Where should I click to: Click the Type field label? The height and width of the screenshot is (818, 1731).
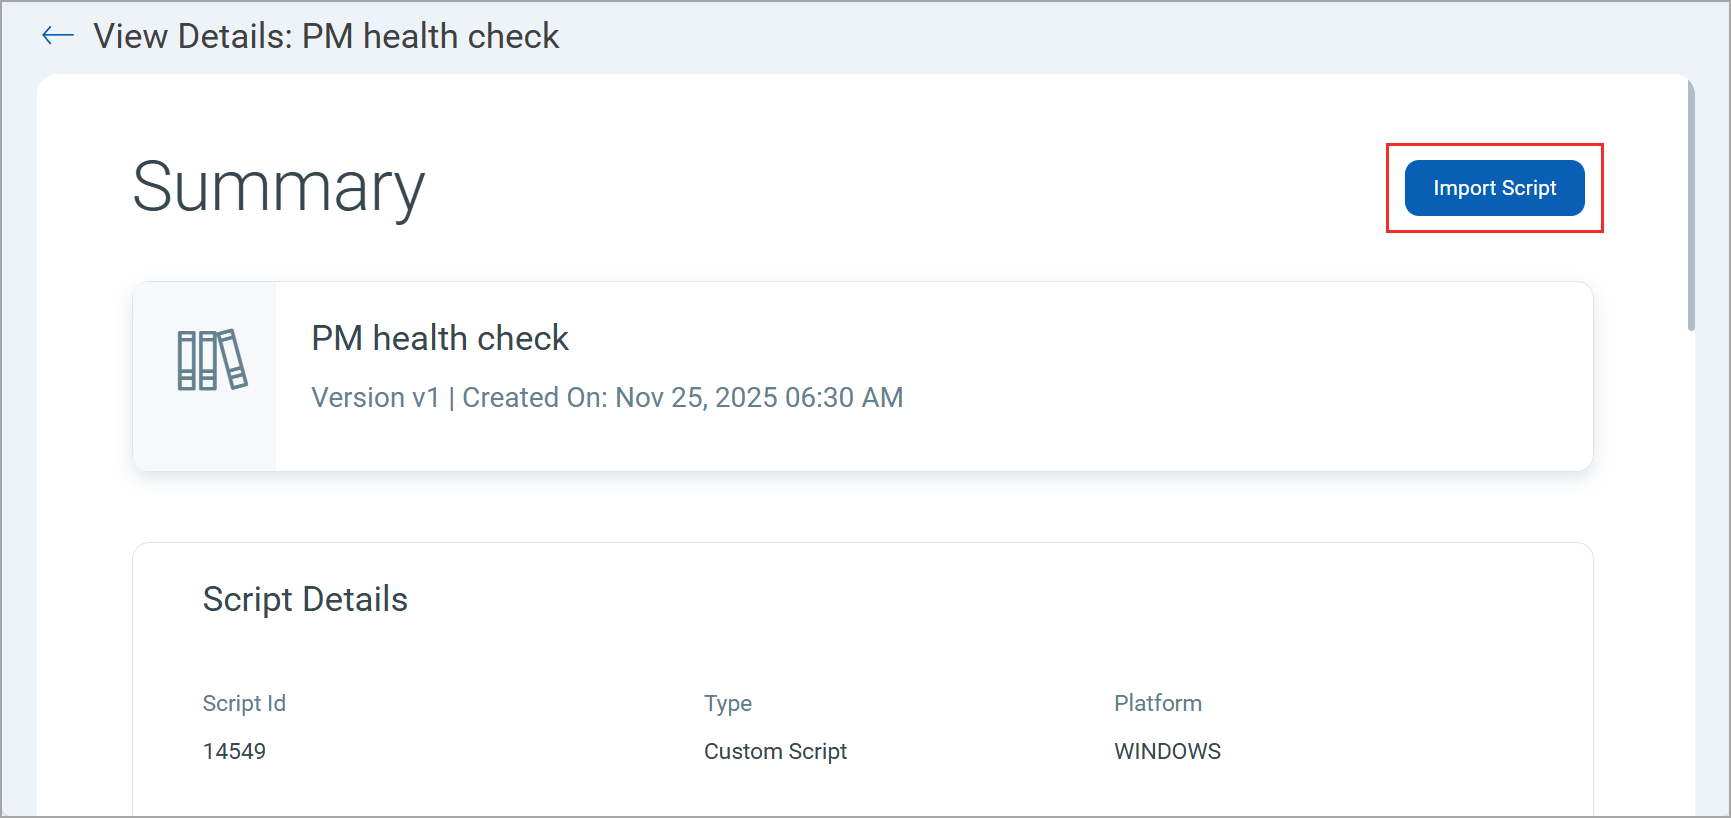tap(728, 704)
